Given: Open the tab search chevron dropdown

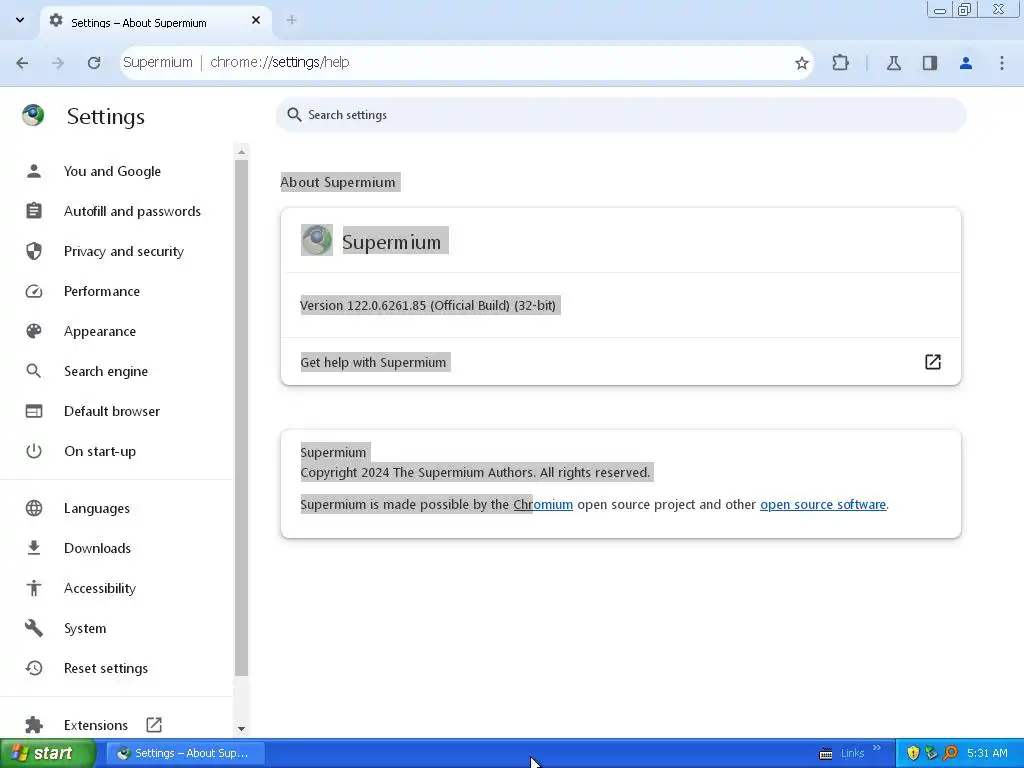Looking at the screenshot, I should pos(20,20).
